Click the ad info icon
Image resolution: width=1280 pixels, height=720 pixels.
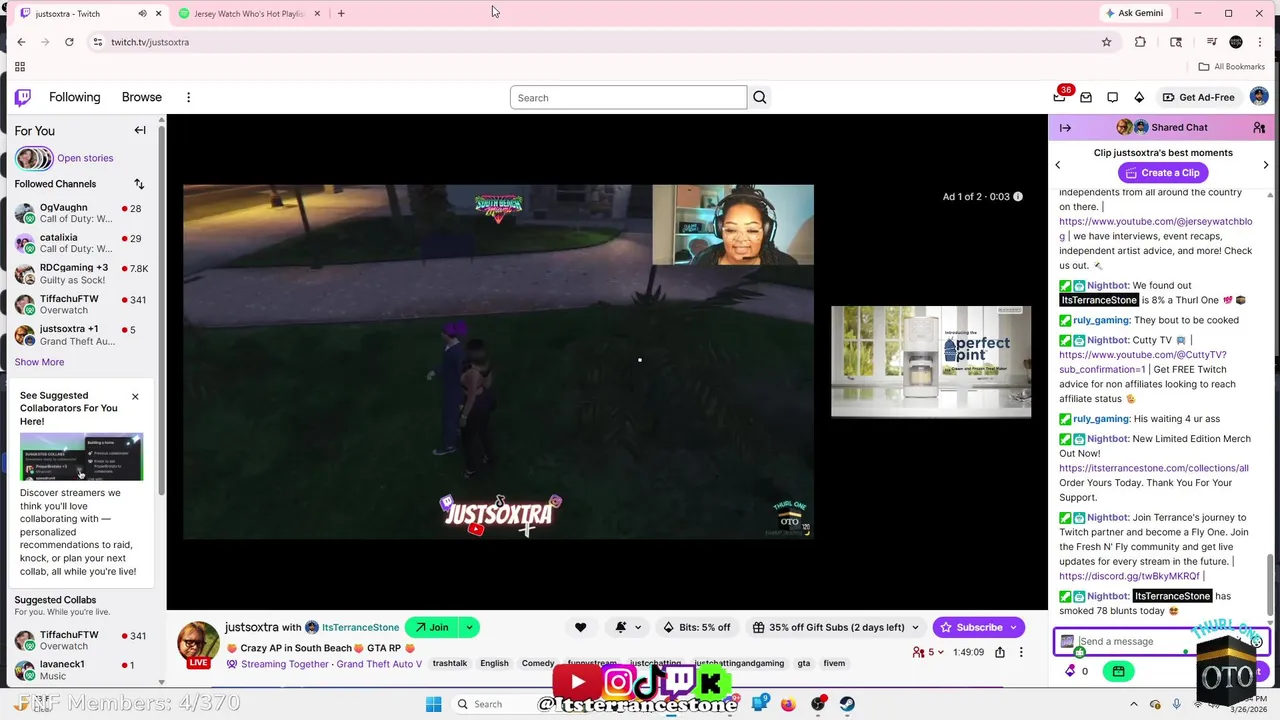coord(1018,196)
